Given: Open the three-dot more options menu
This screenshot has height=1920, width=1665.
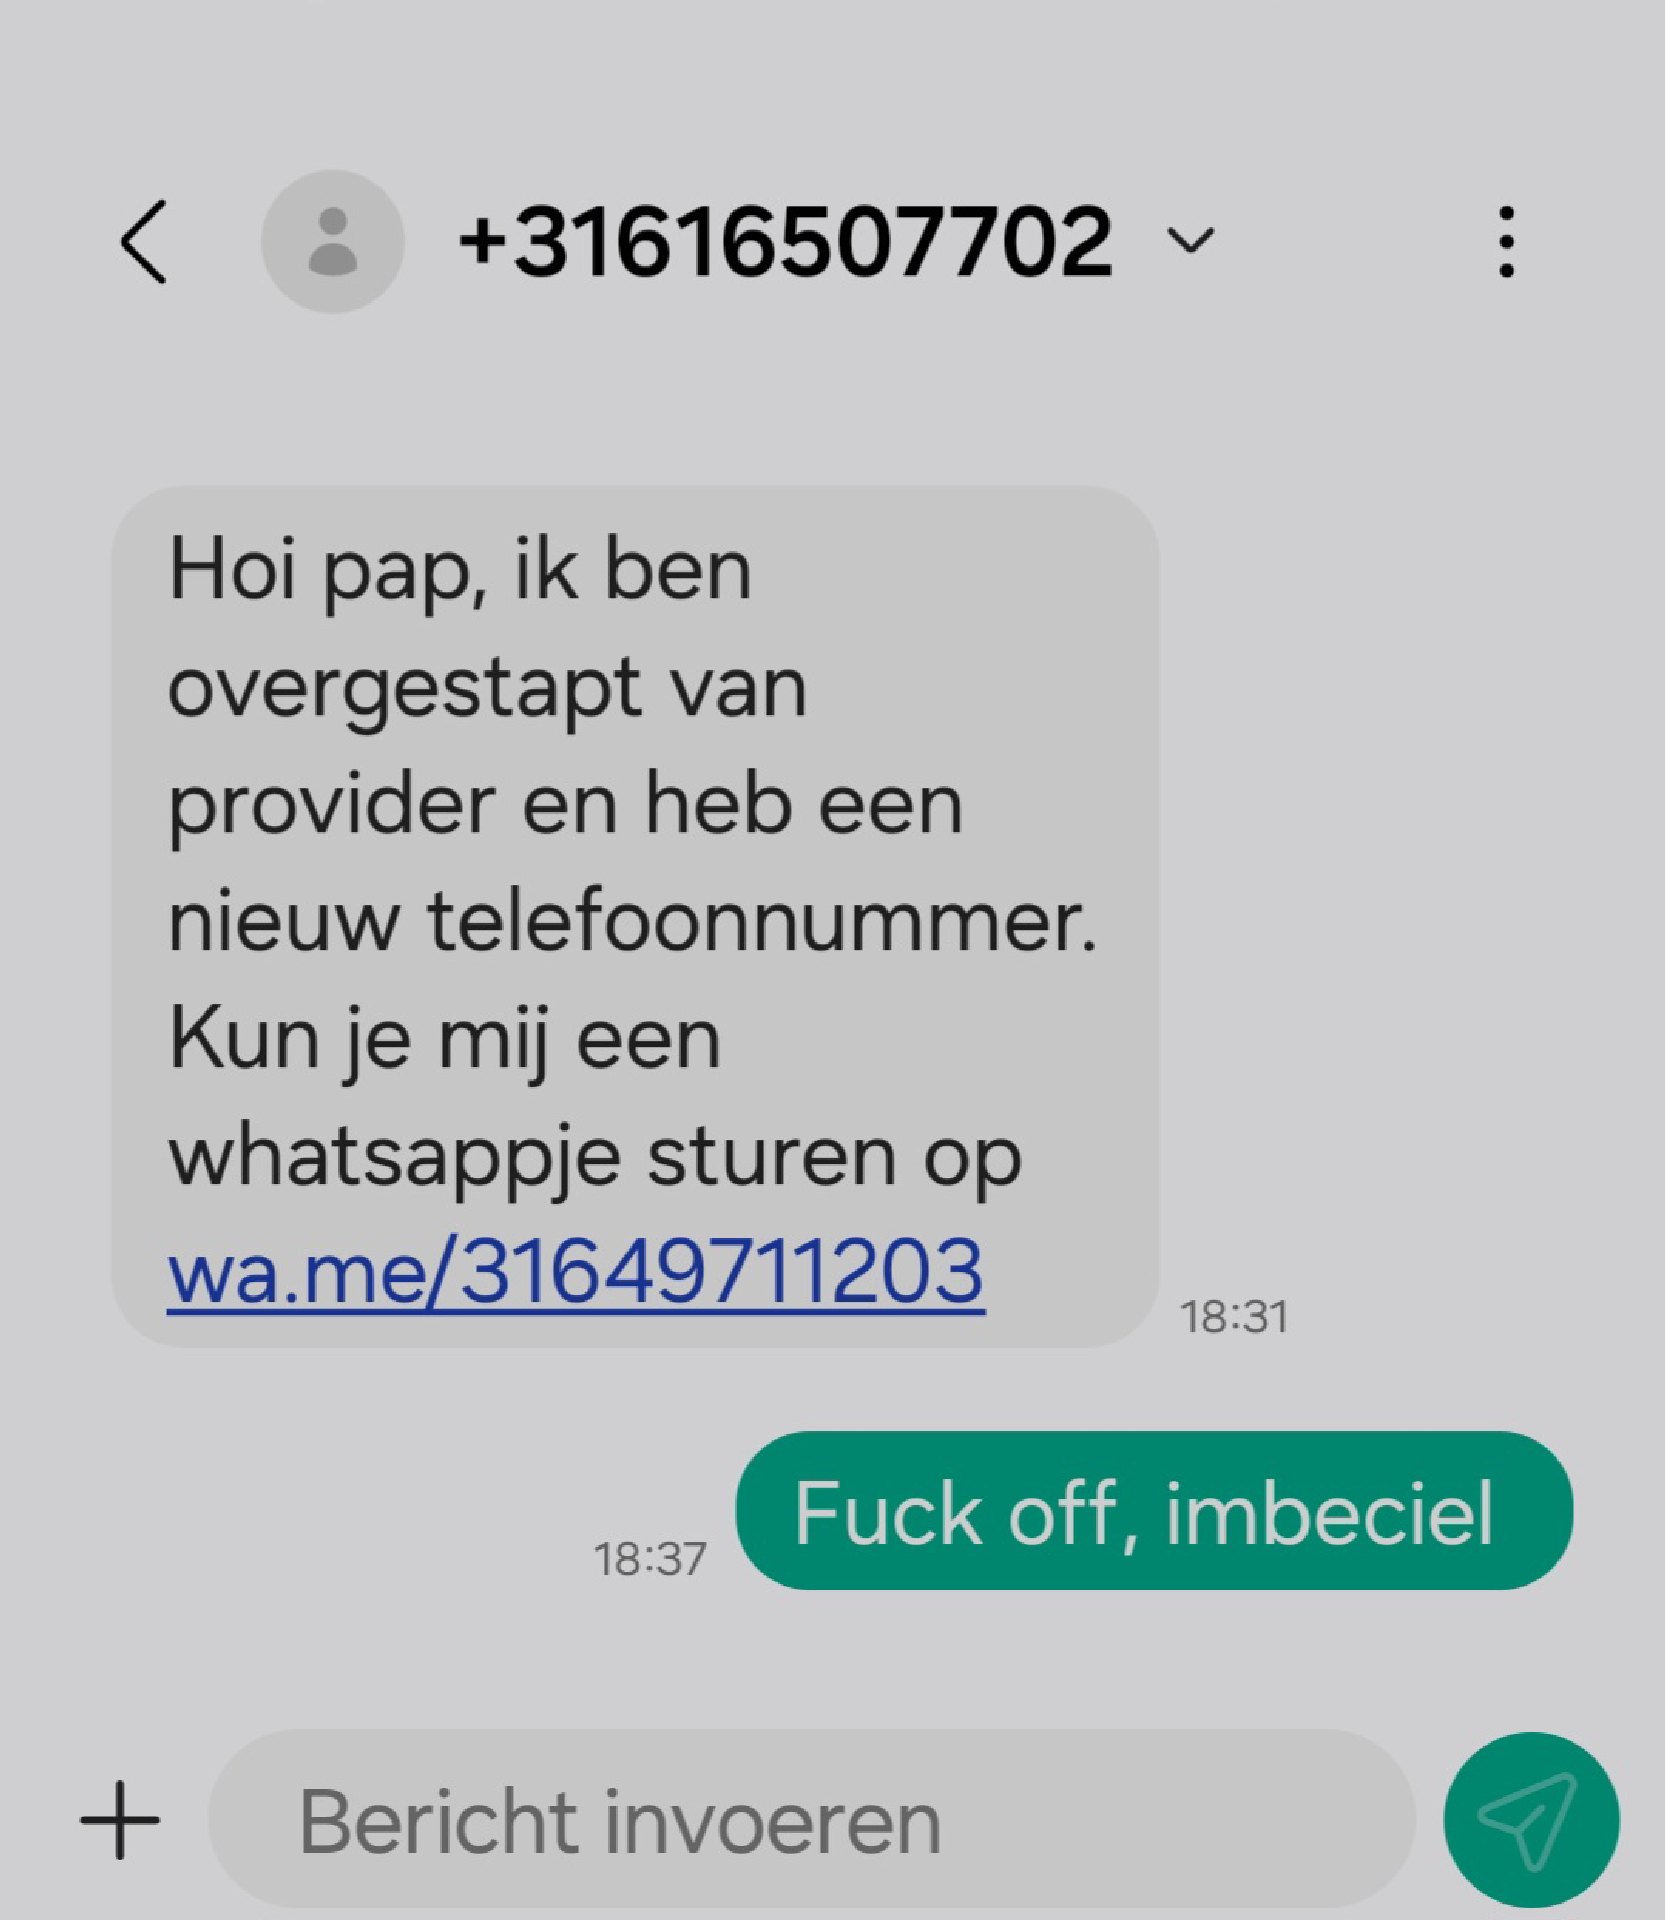Looking at the screenshot, I should (x=1506, y=242).
